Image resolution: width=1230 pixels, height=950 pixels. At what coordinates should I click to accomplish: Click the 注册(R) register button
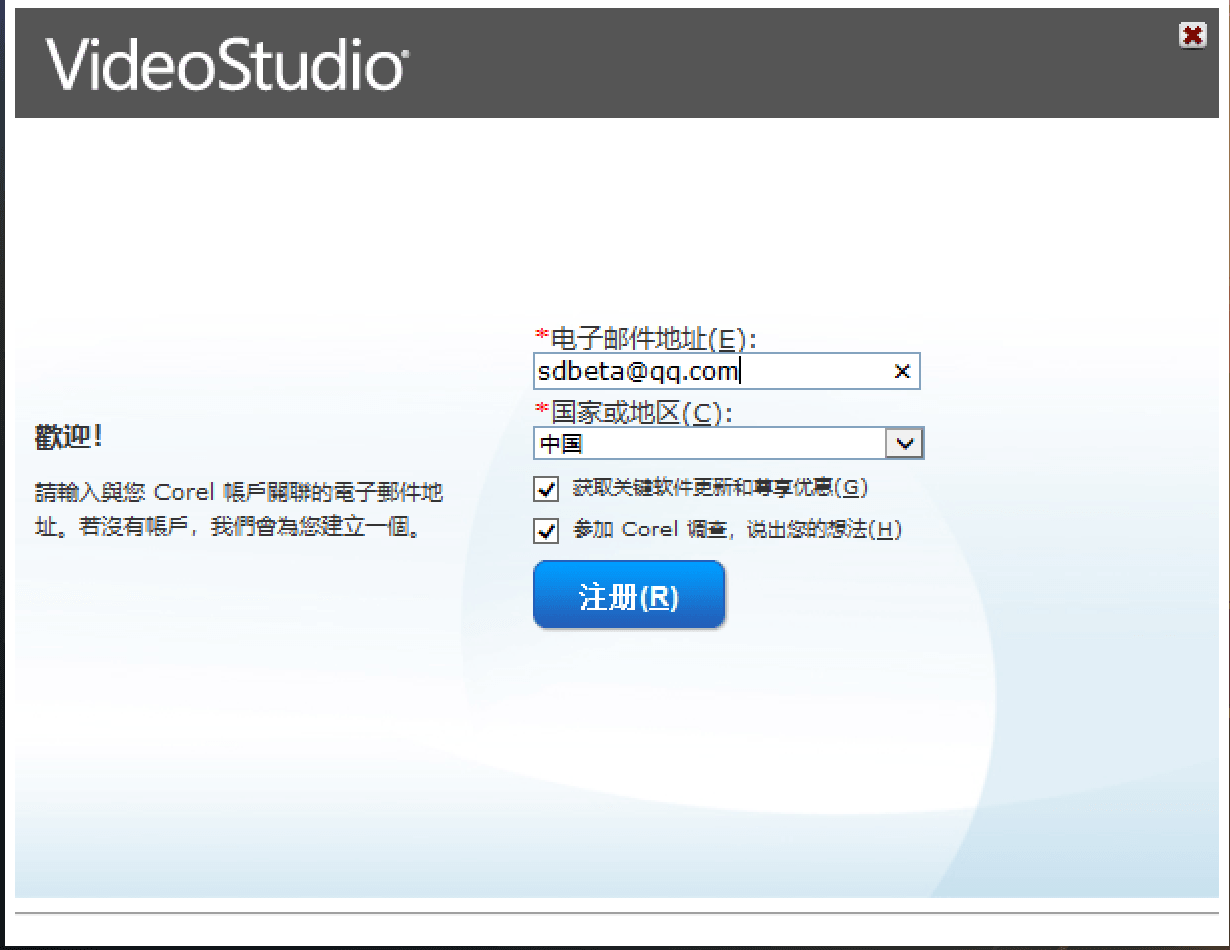tap(629, 596)
